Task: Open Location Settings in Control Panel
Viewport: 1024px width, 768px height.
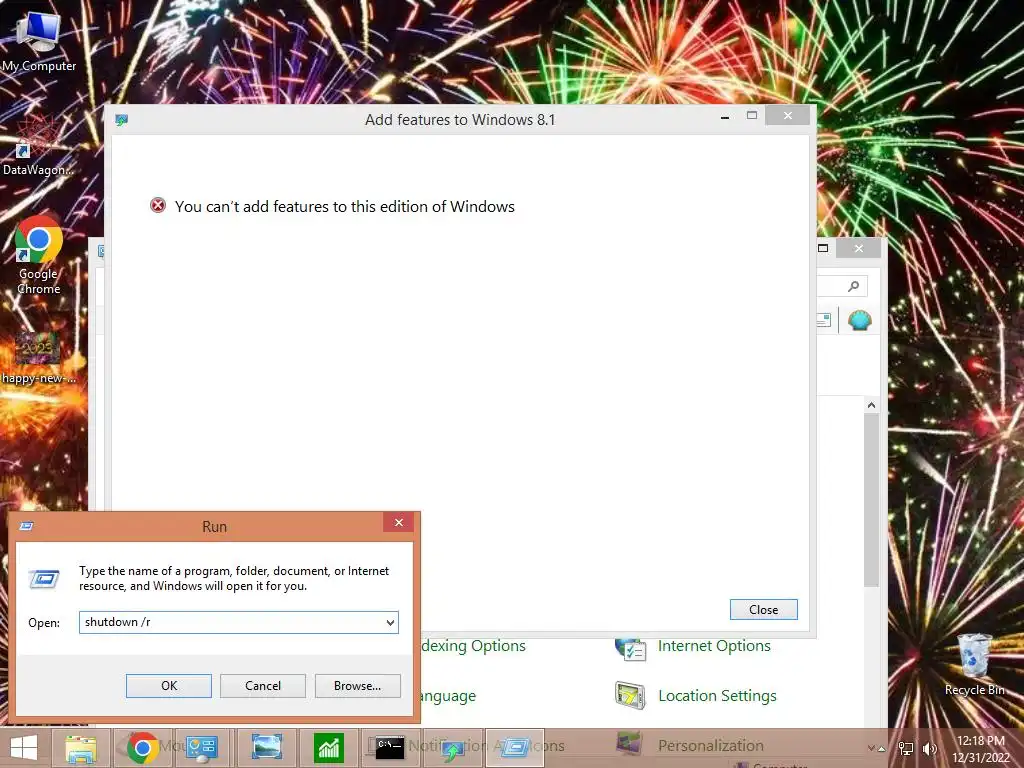Action: (717, 696)
